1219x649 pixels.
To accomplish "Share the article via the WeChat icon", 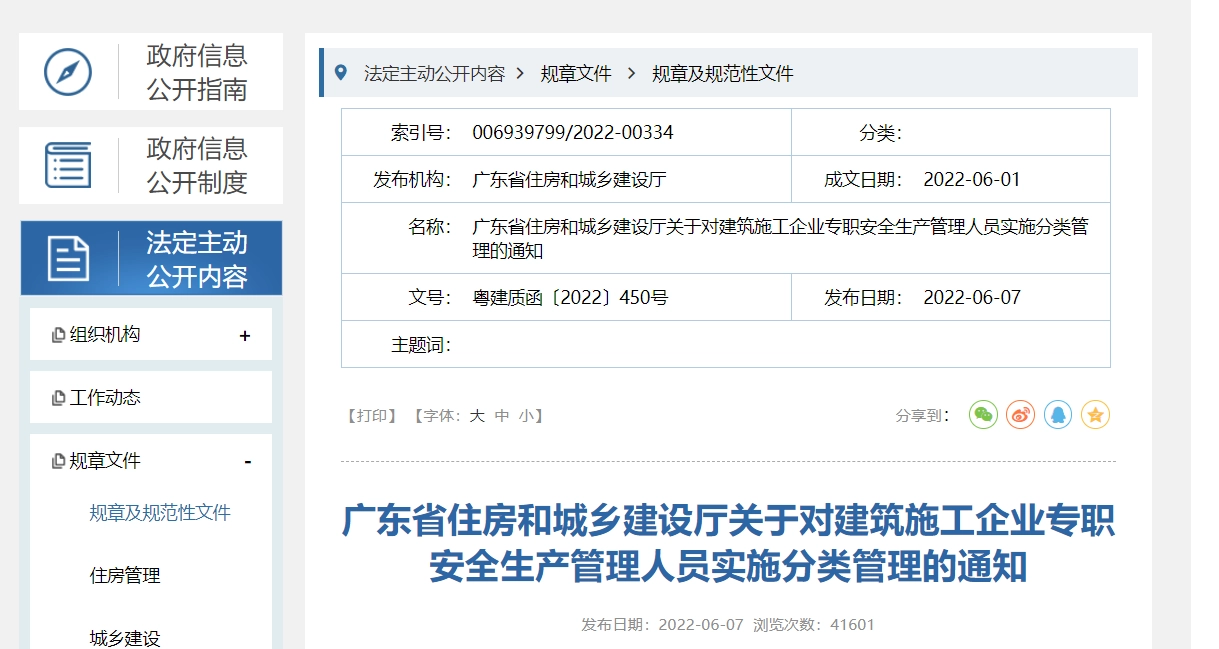I will point(982,414).
